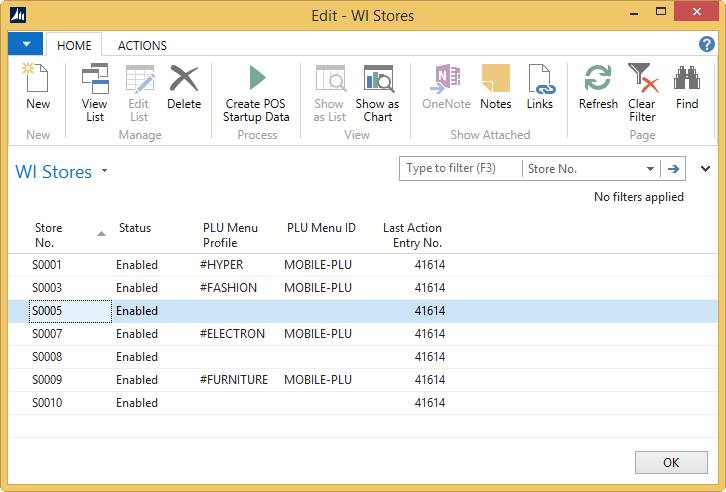
Task: Apply filter with the blue arrow button
Action: [674, 169]
